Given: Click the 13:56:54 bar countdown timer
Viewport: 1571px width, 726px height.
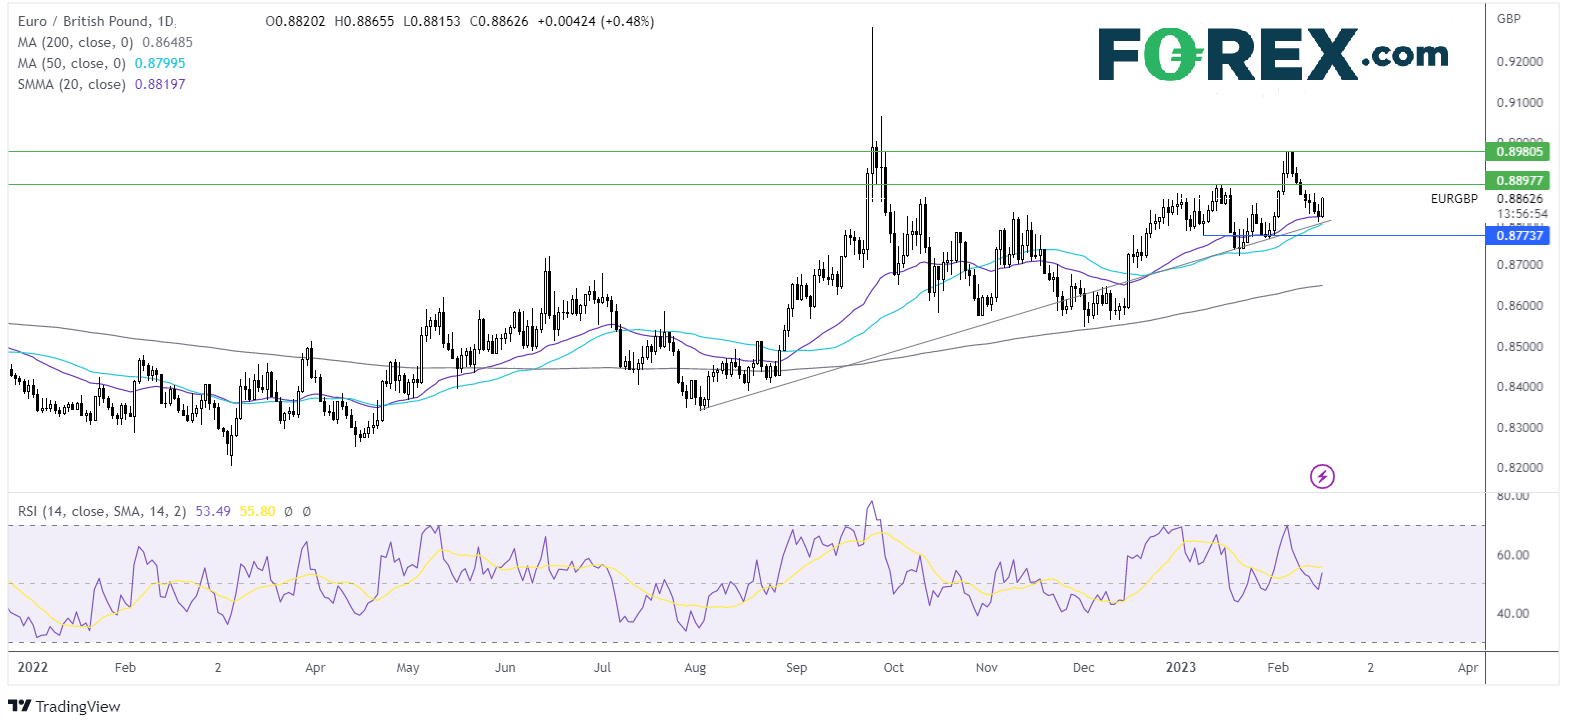Looking at the screenshot, I should pyautogui.click(x=1522, y=214).
